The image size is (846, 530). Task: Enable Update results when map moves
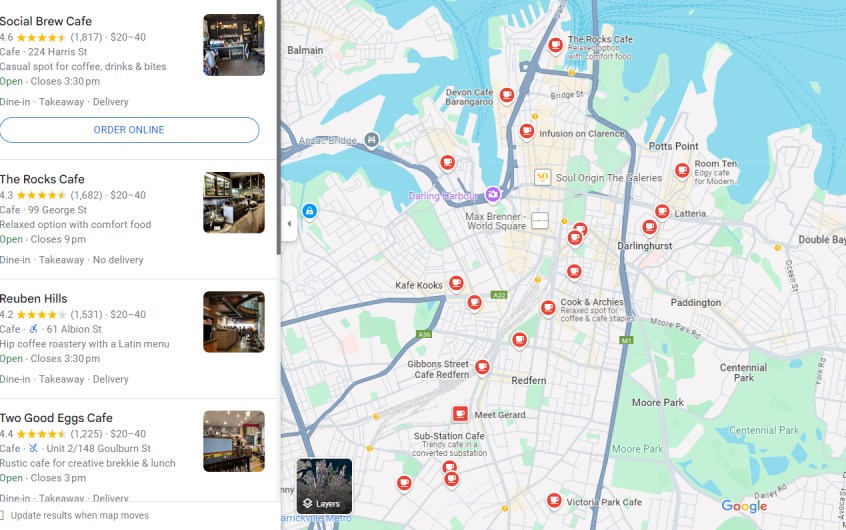pyautogui.click(x=2, y=515)
